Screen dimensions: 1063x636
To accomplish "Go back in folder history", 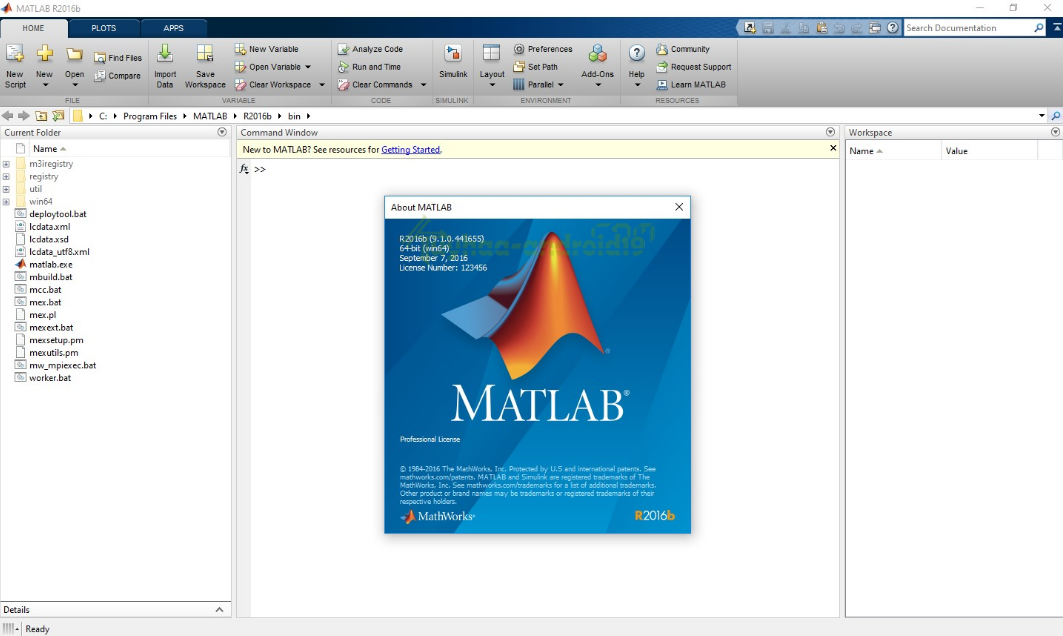I will click(8, 116).
